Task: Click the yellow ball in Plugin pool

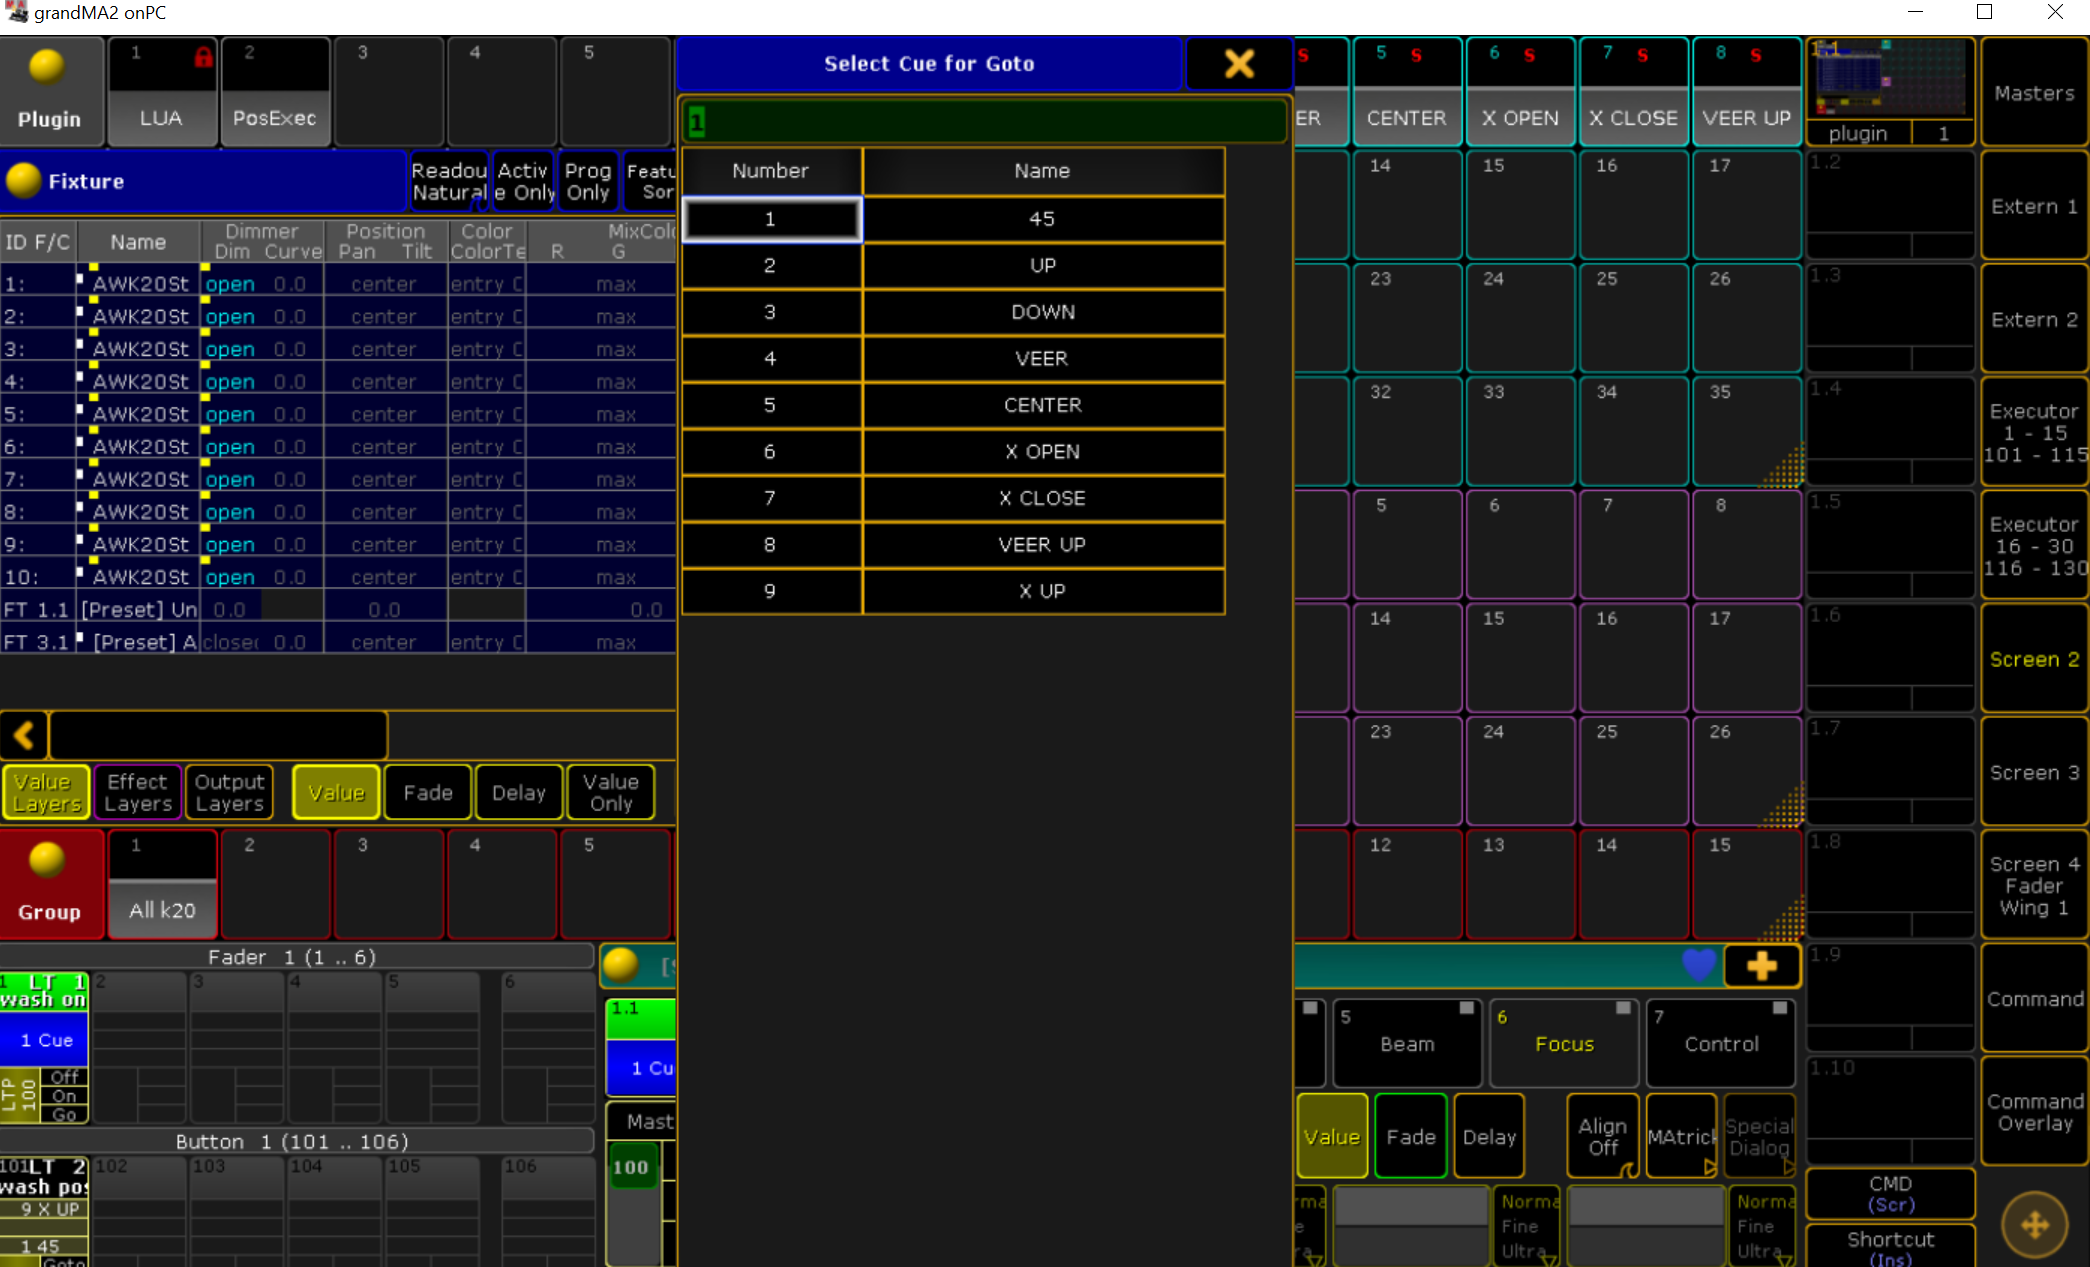Action: [47, 68]
